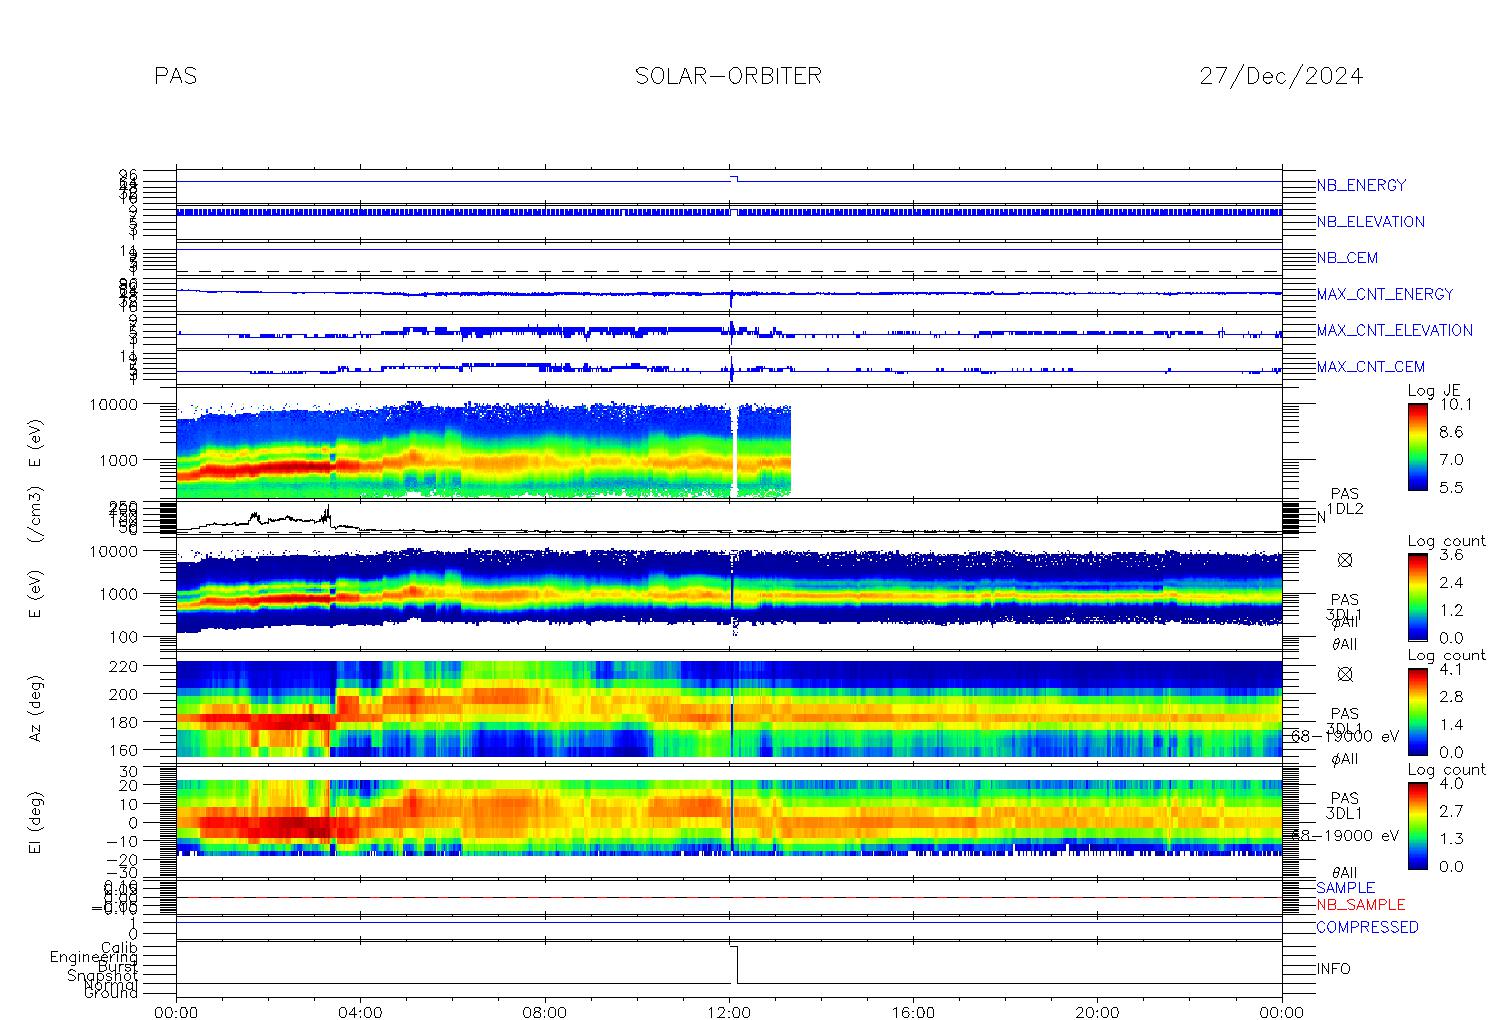The image size is (1512, 1020).
Task: Click the 20:00 time axis tick
Action: point(1097,1012)
